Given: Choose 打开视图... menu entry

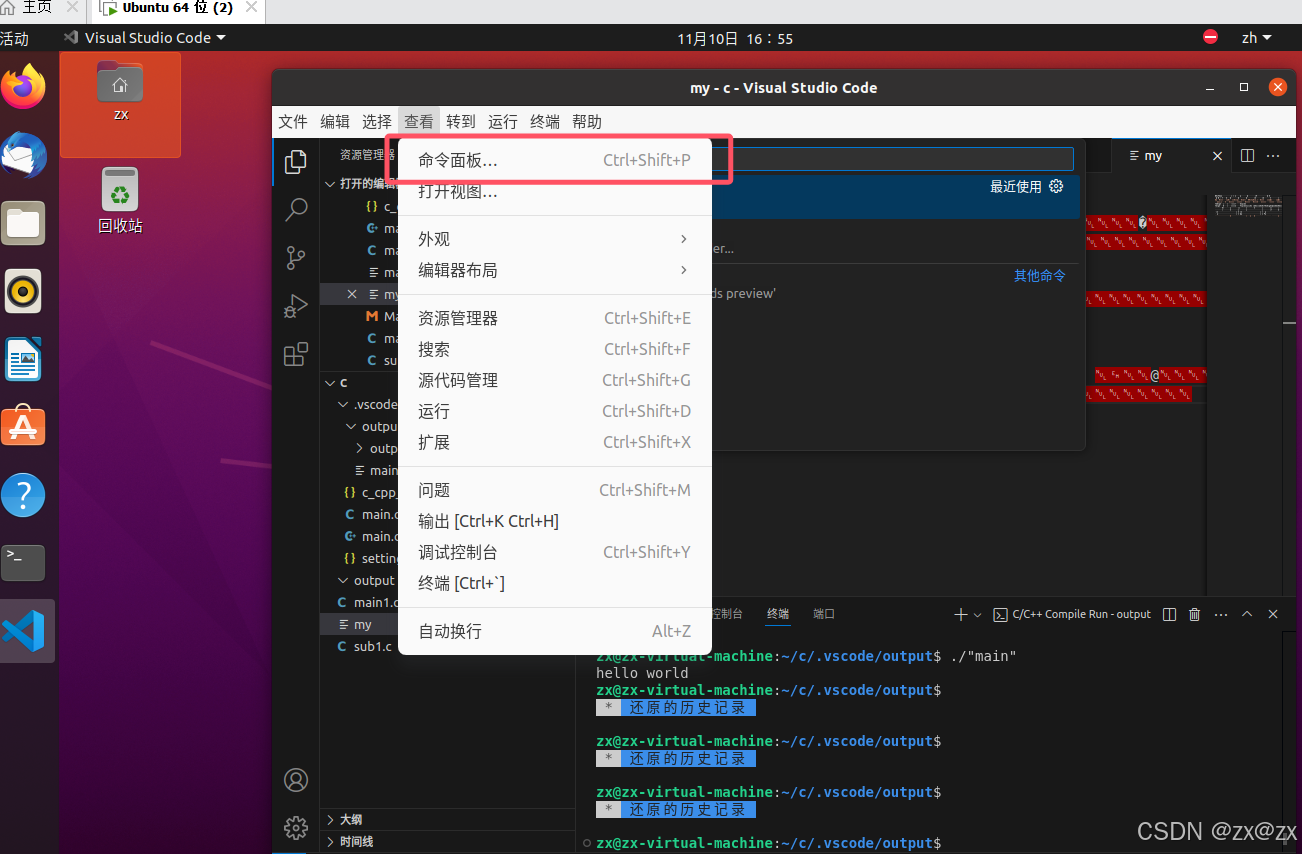Looking at the screenshot, I should 555,191.
